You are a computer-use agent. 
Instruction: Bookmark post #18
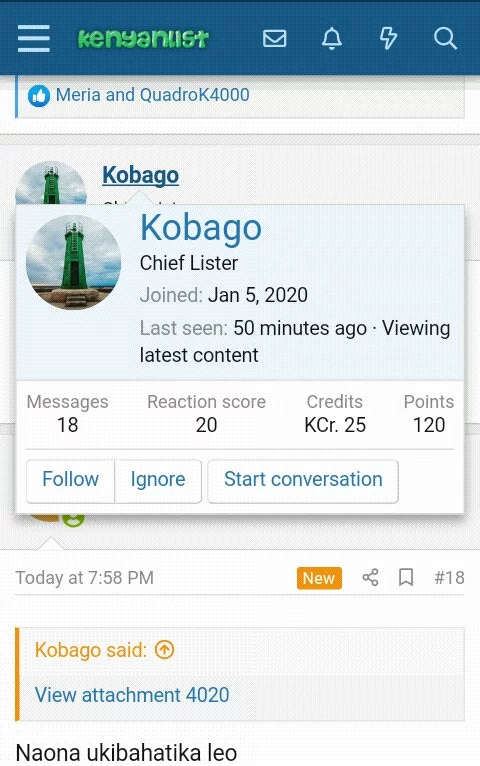point(406,577)
